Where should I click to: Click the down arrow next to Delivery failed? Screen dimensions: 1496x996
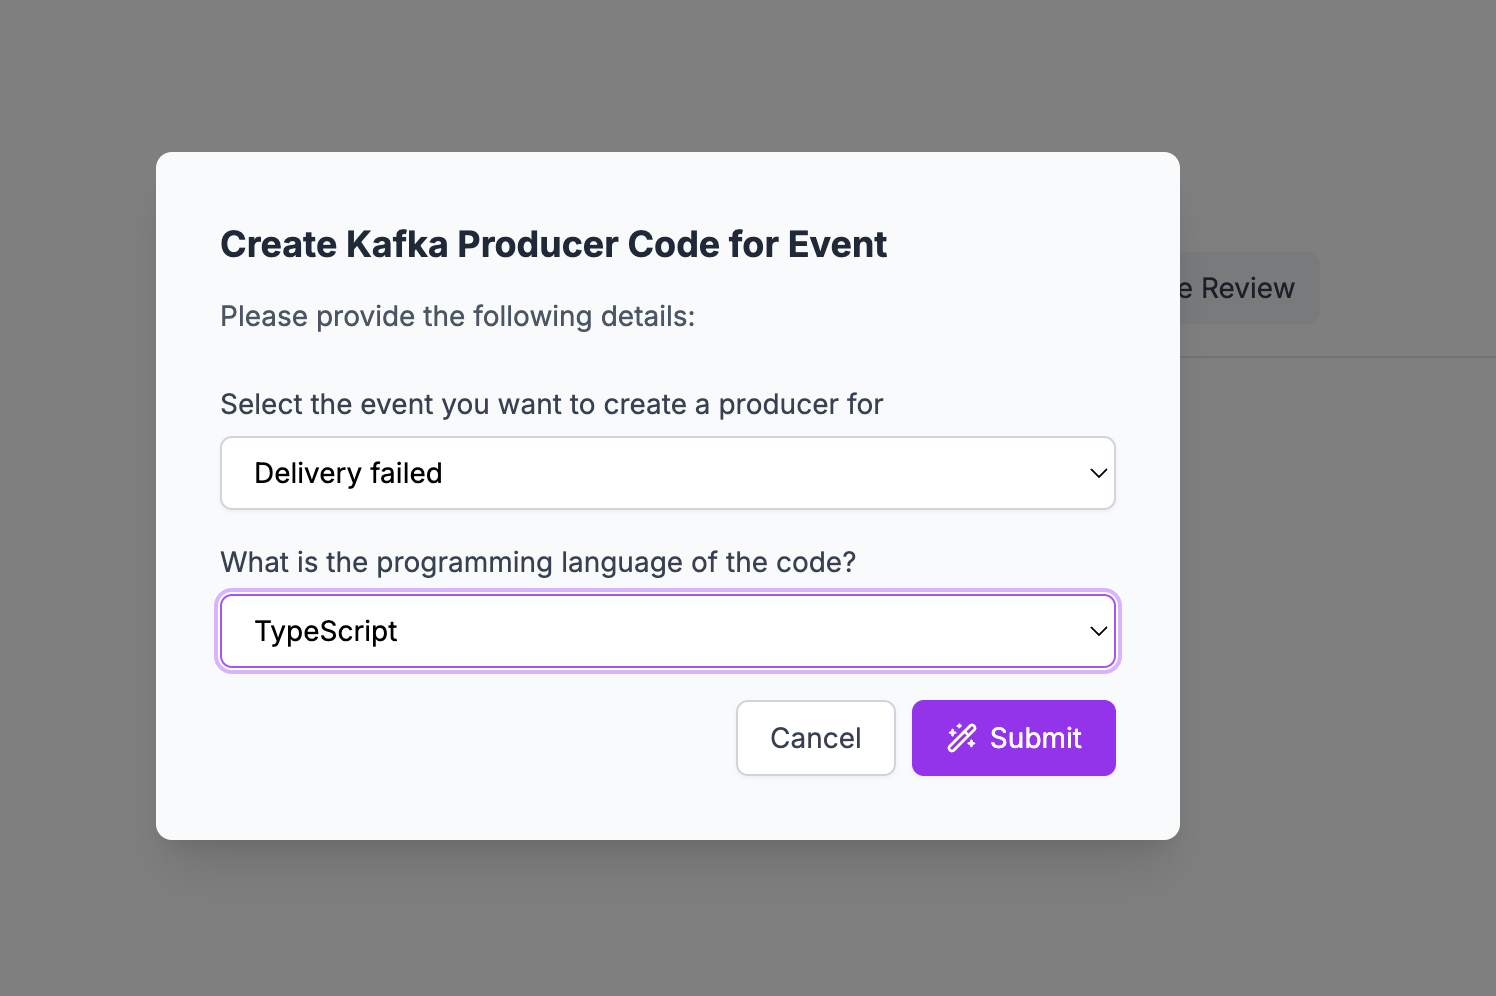coord(1097,473)
